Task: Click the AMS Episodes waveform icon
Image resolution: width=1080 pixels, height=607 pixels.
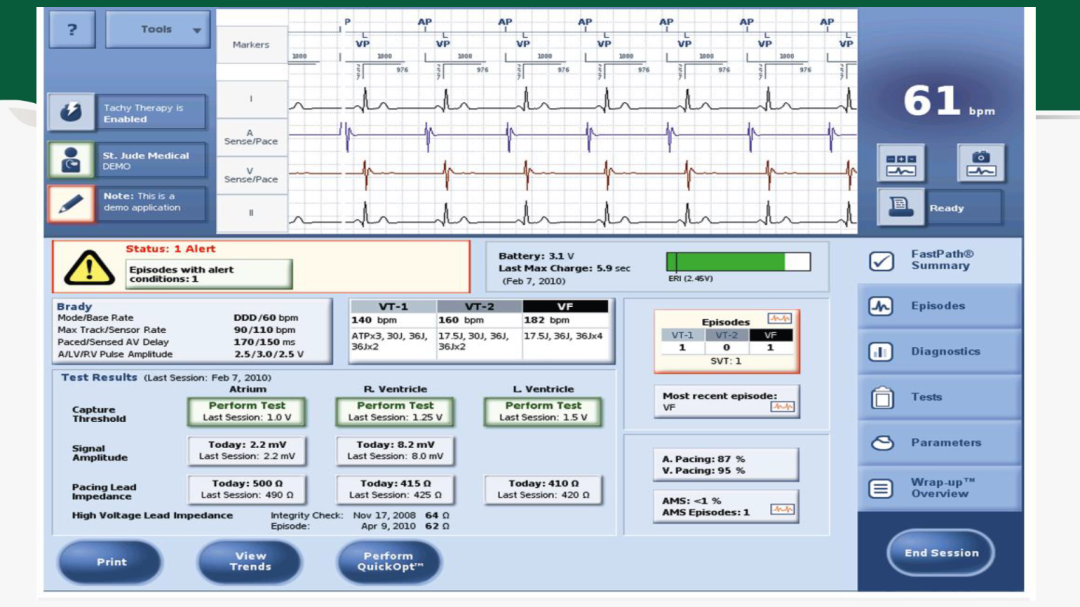Action: click(782, 511)
